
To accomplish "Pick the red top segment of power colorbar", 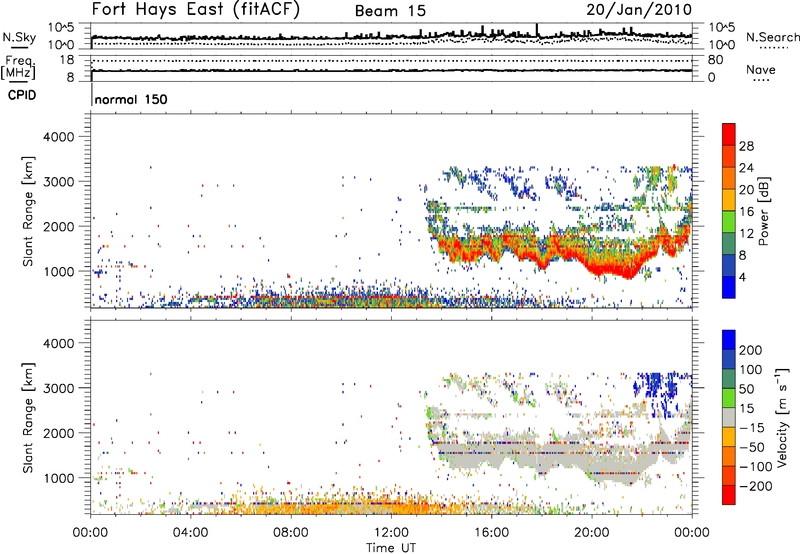I will (x=729, y=134).
